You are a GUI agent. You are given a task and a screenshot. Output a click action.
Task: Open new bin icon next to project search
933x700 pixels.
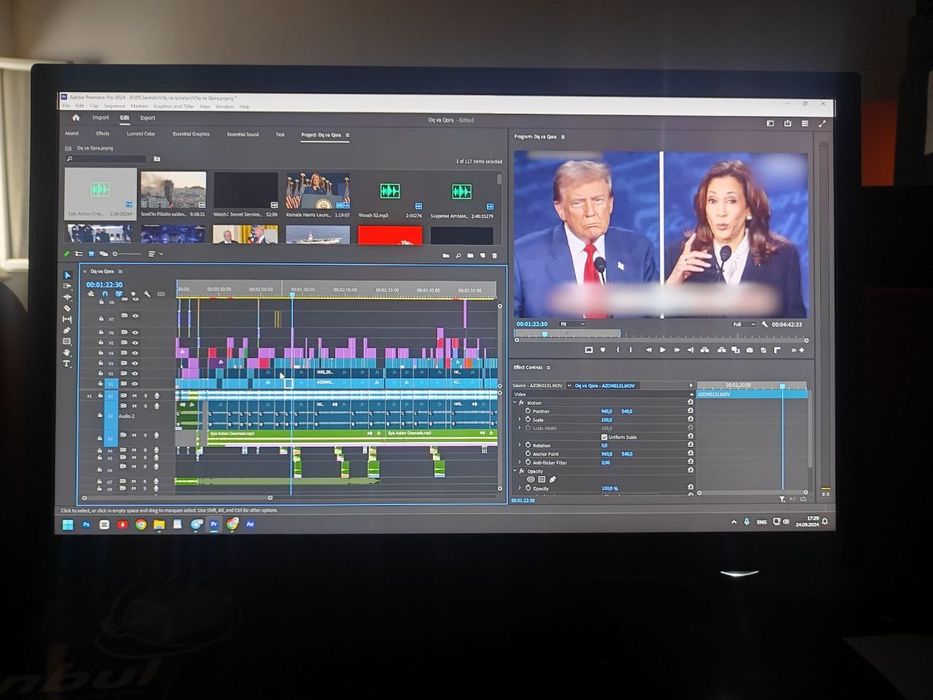(157, 159)
